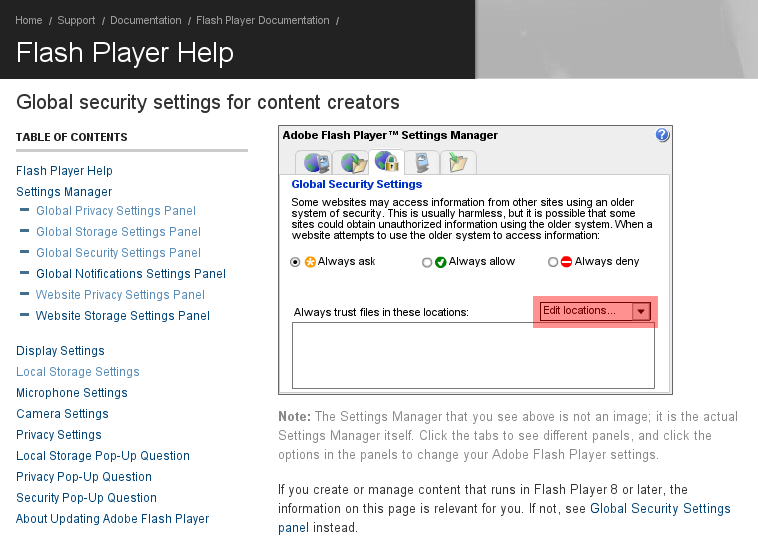Open the Camera Settings link
The width and height of the screenshot is (758, 551).
(x=62, y=414)
